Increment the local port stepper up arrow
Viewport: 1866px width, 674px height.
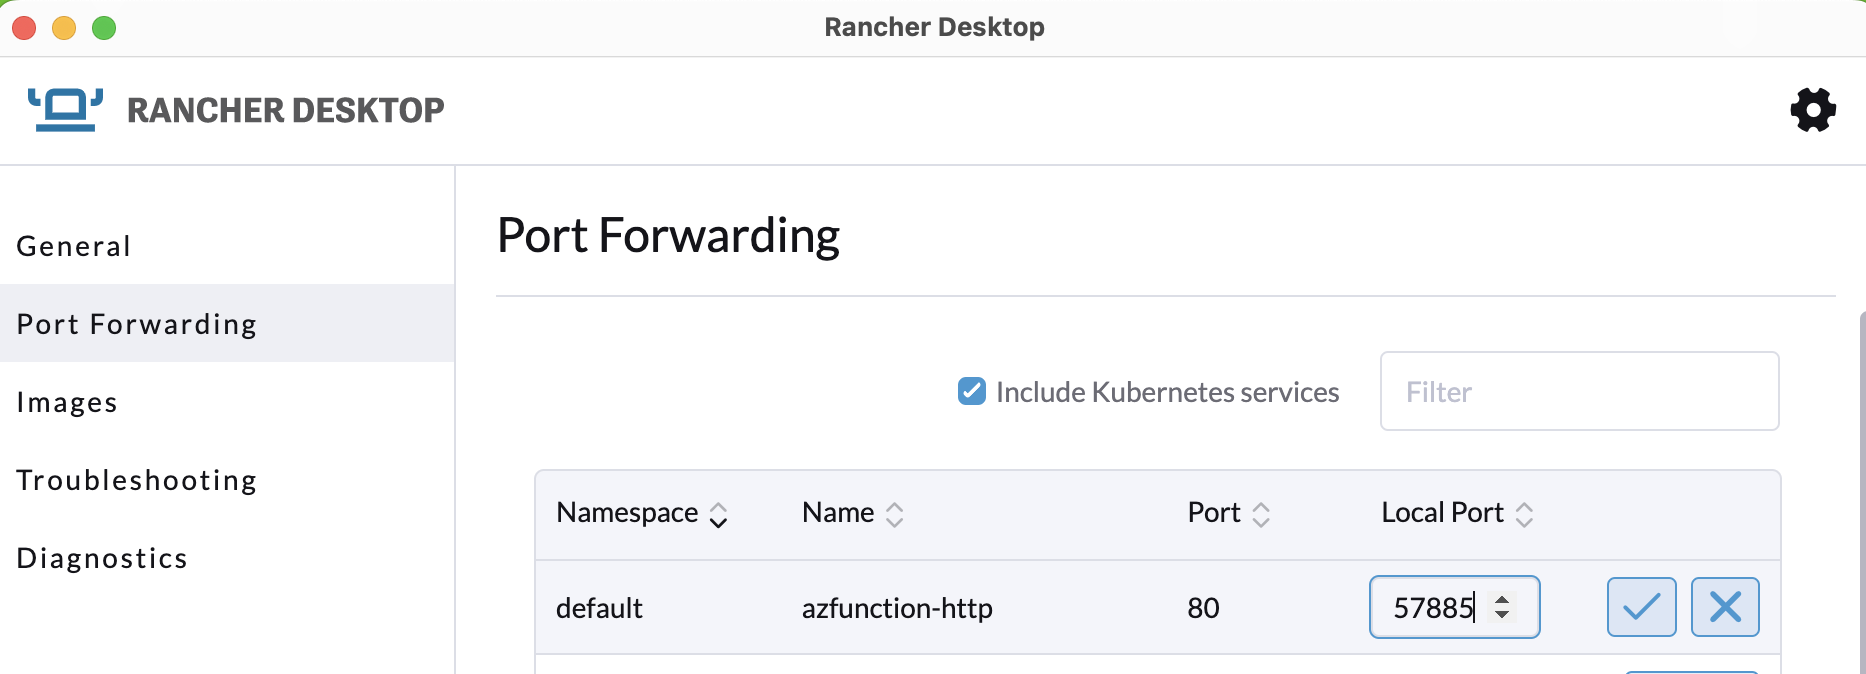[x=1502, y=599]
